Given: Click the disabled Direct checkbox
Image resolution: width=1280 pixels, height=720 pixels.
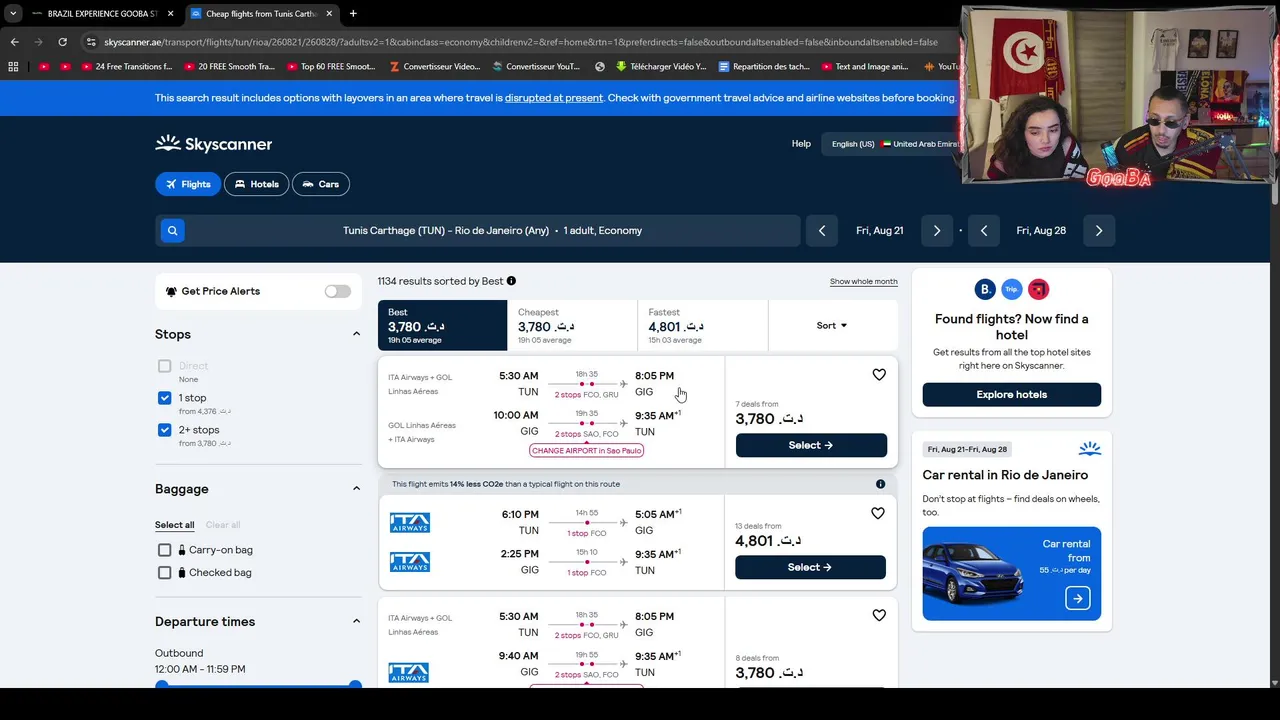Looking at the screenshot, I should [x=165, y=366].
